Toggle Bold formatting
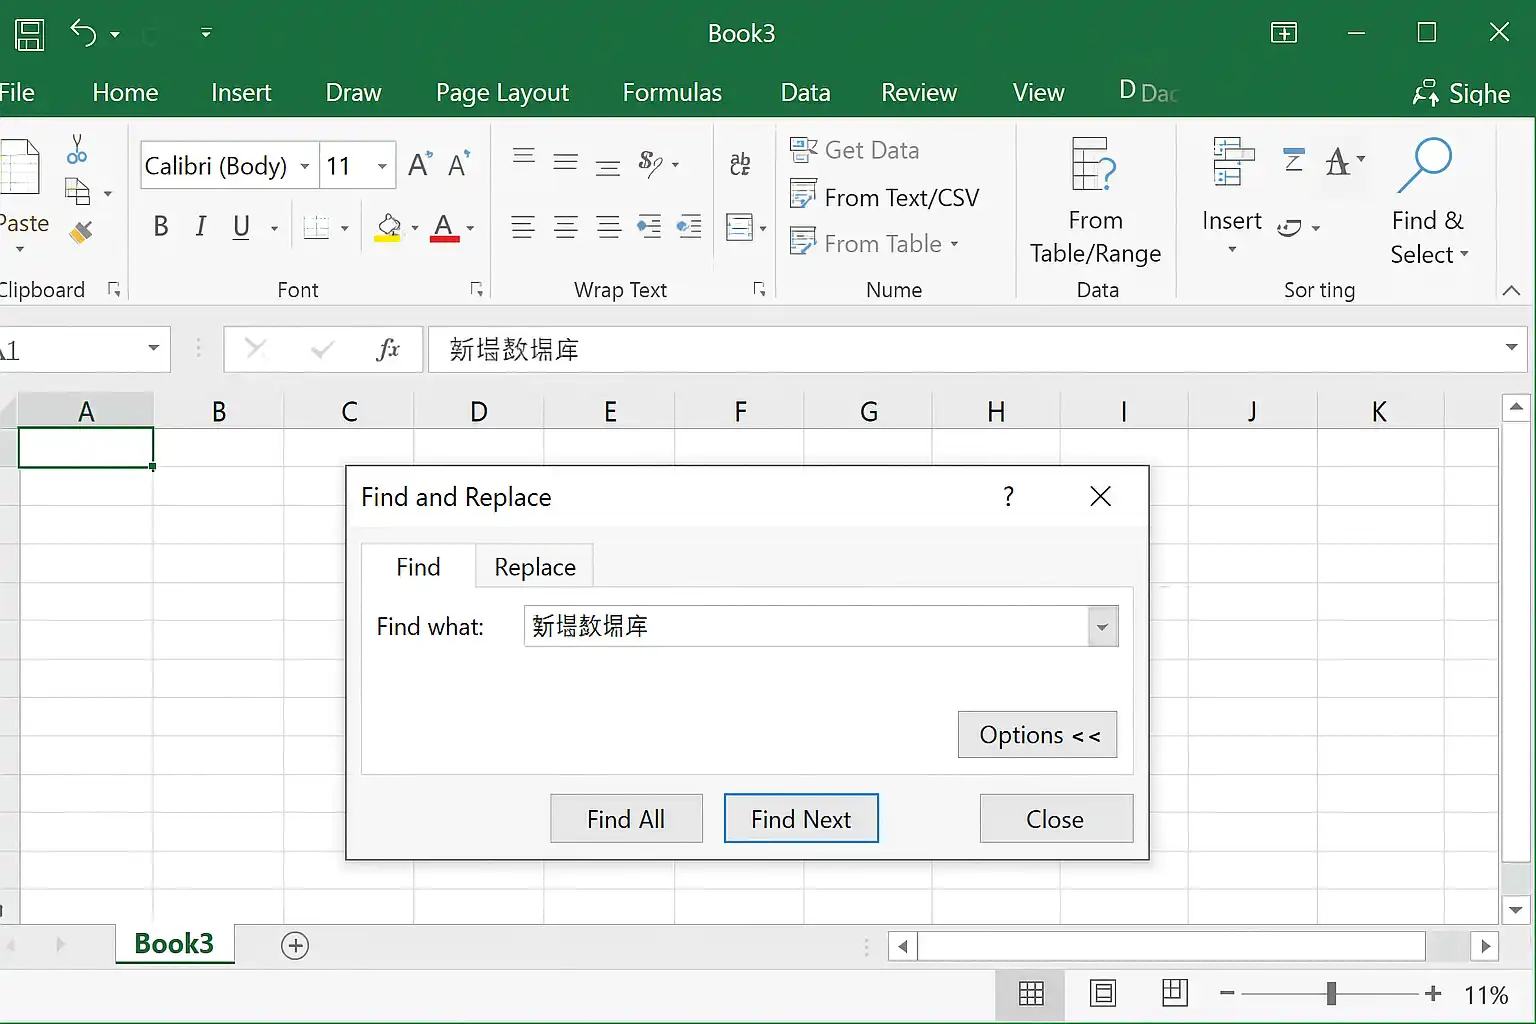The width and height of the screenshot is (1536, 1024). [x=161, y=227]
